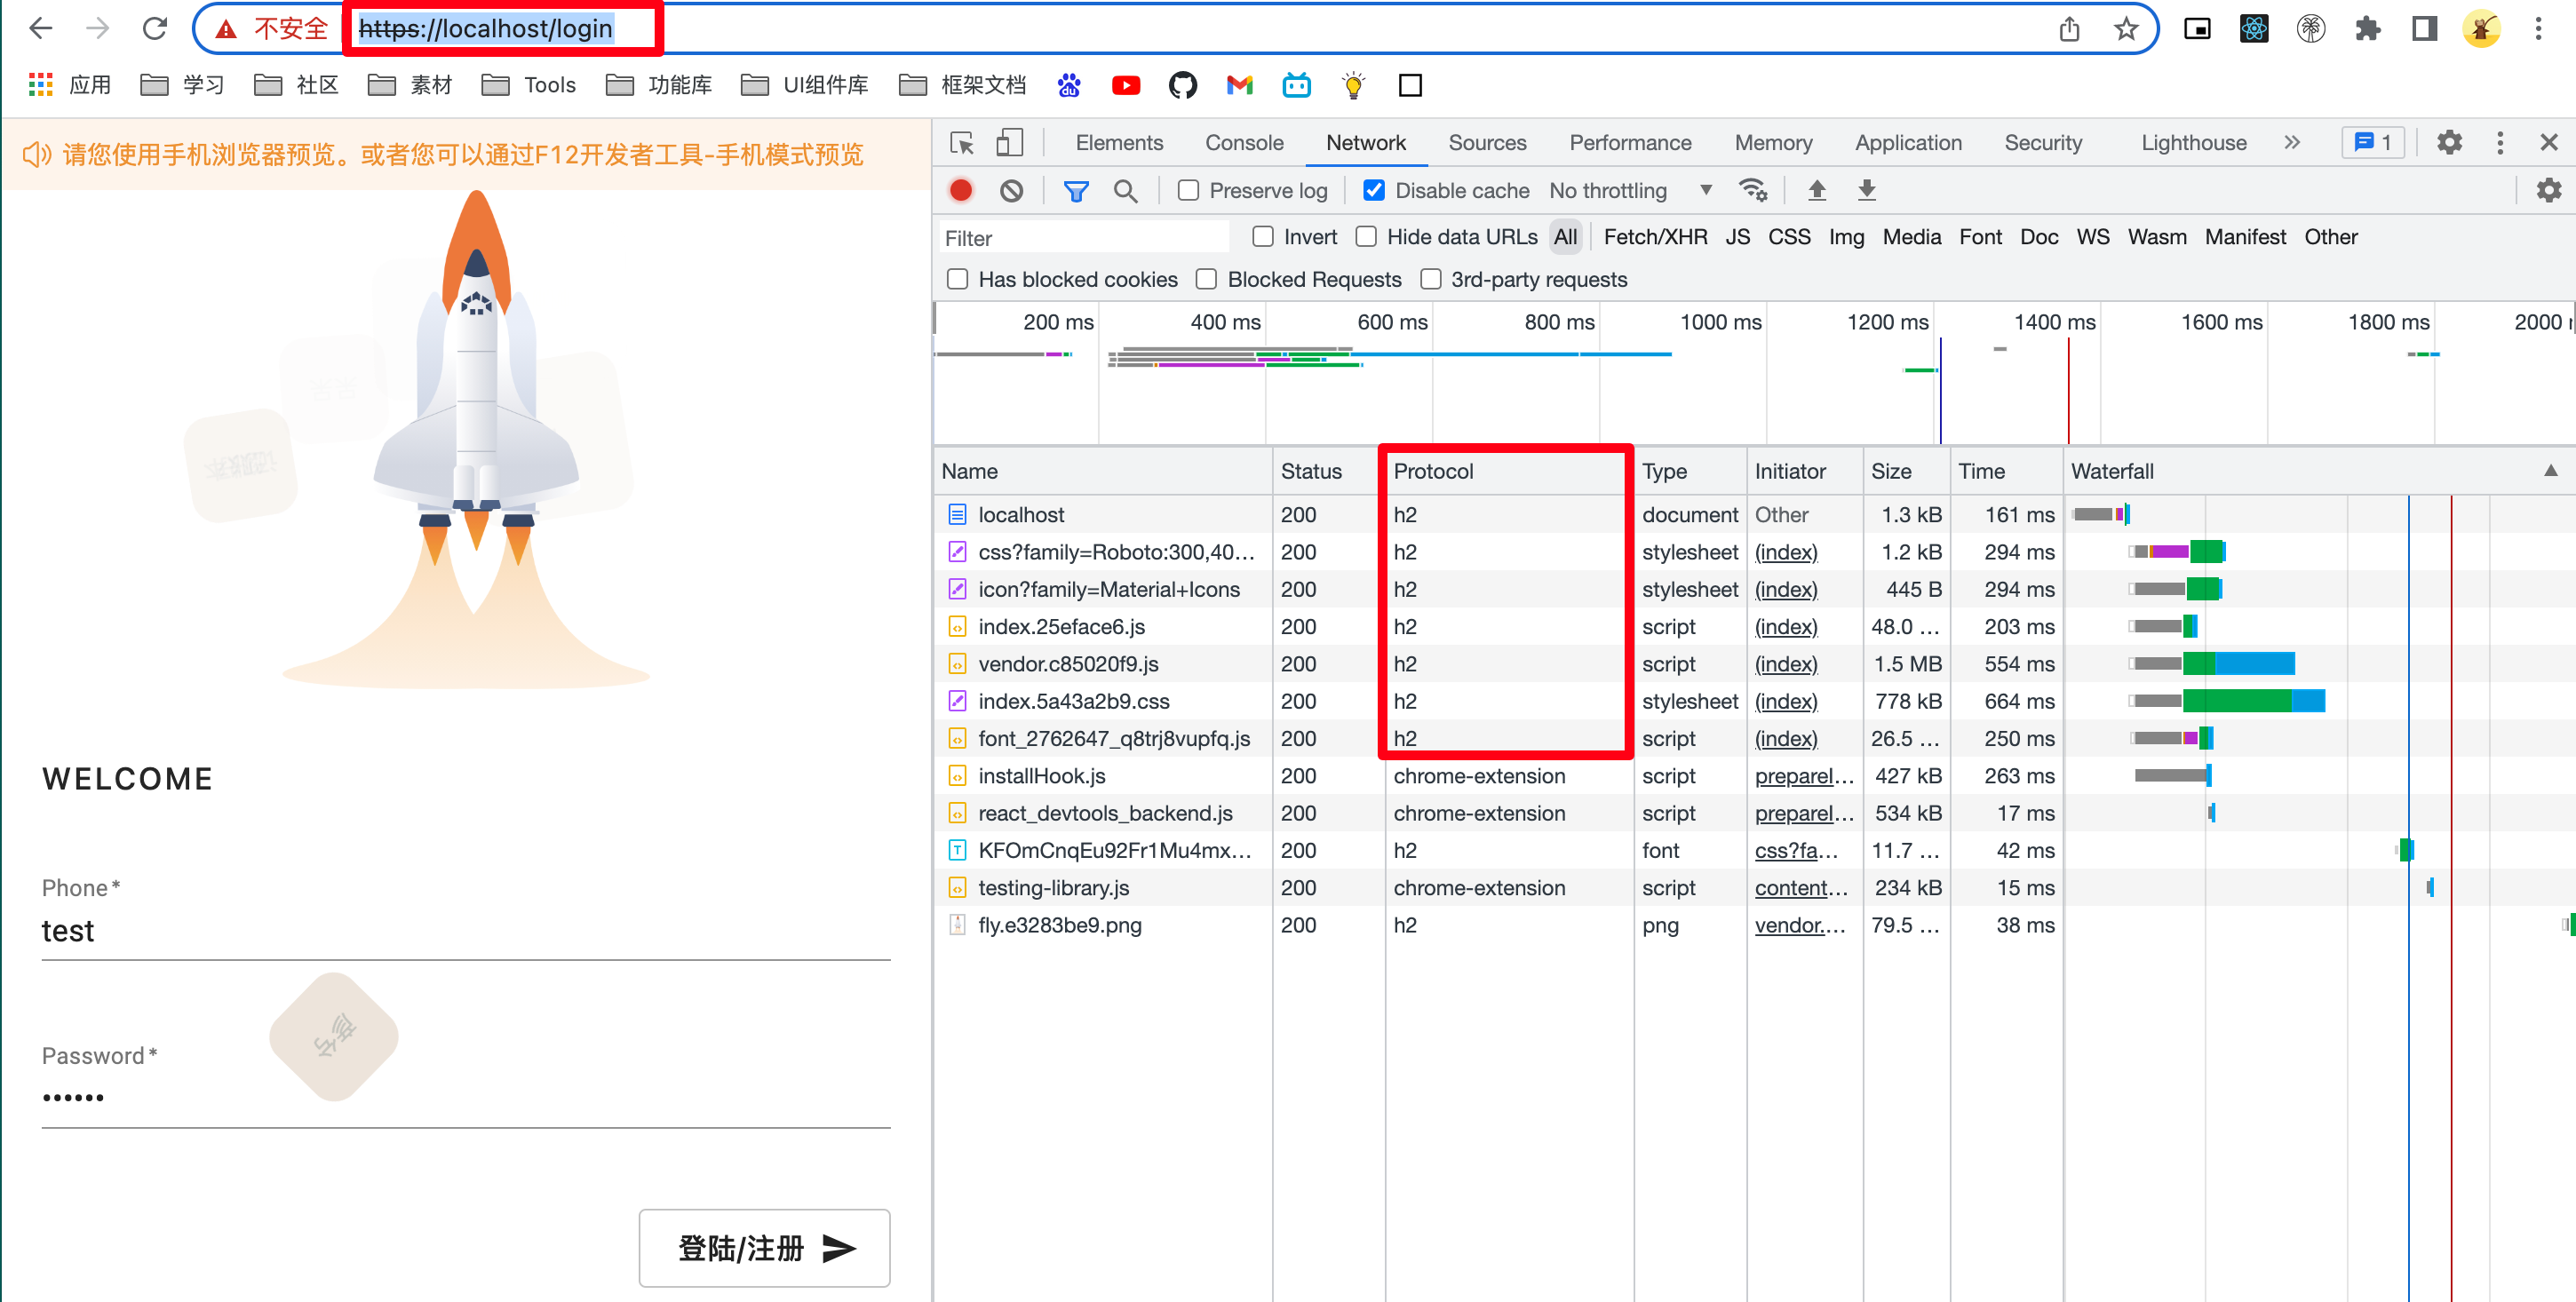Stop recording network log red button
2576x1302 pixels.
[x=961, y=190]
